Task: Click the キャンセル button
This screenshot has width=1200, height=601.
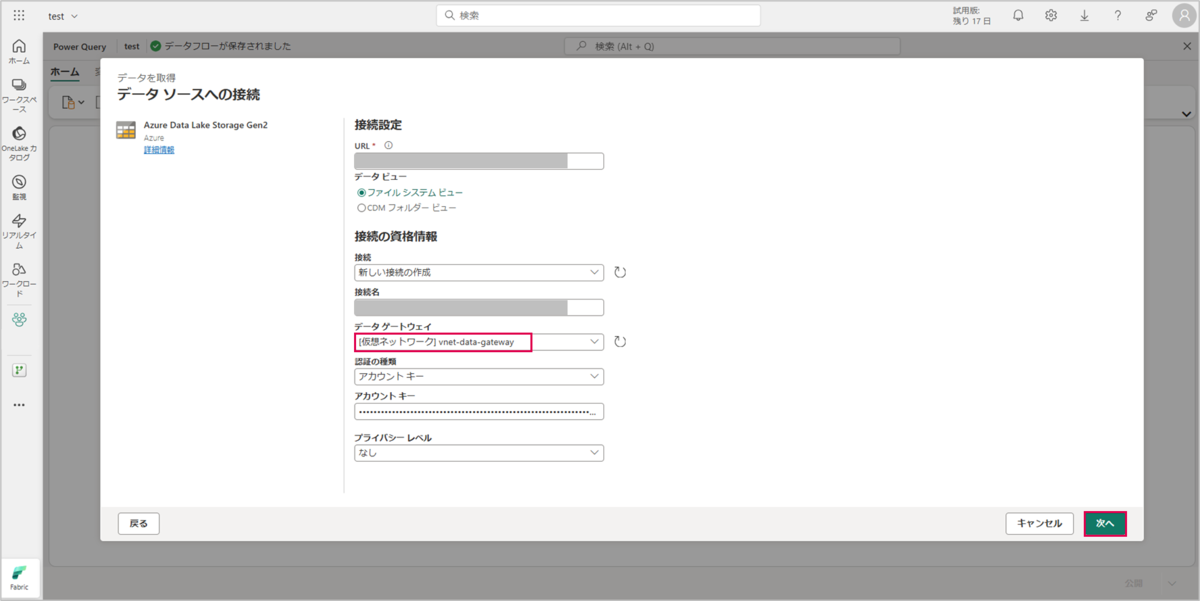Action: 1040,523
